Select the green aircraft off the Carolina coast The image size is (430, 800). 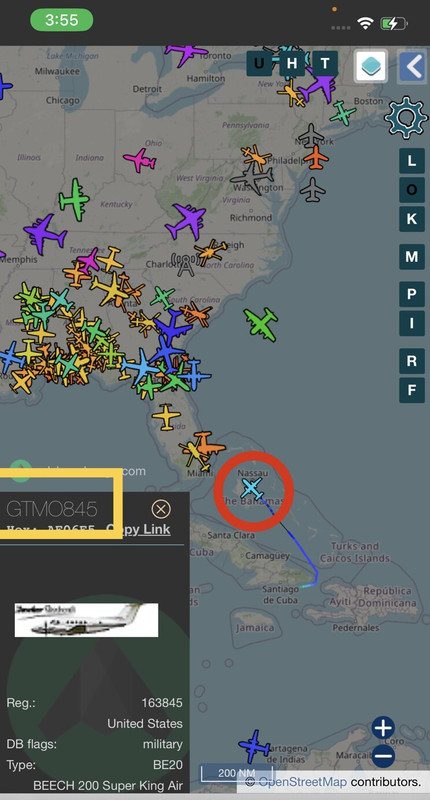(x=262, y=324)
